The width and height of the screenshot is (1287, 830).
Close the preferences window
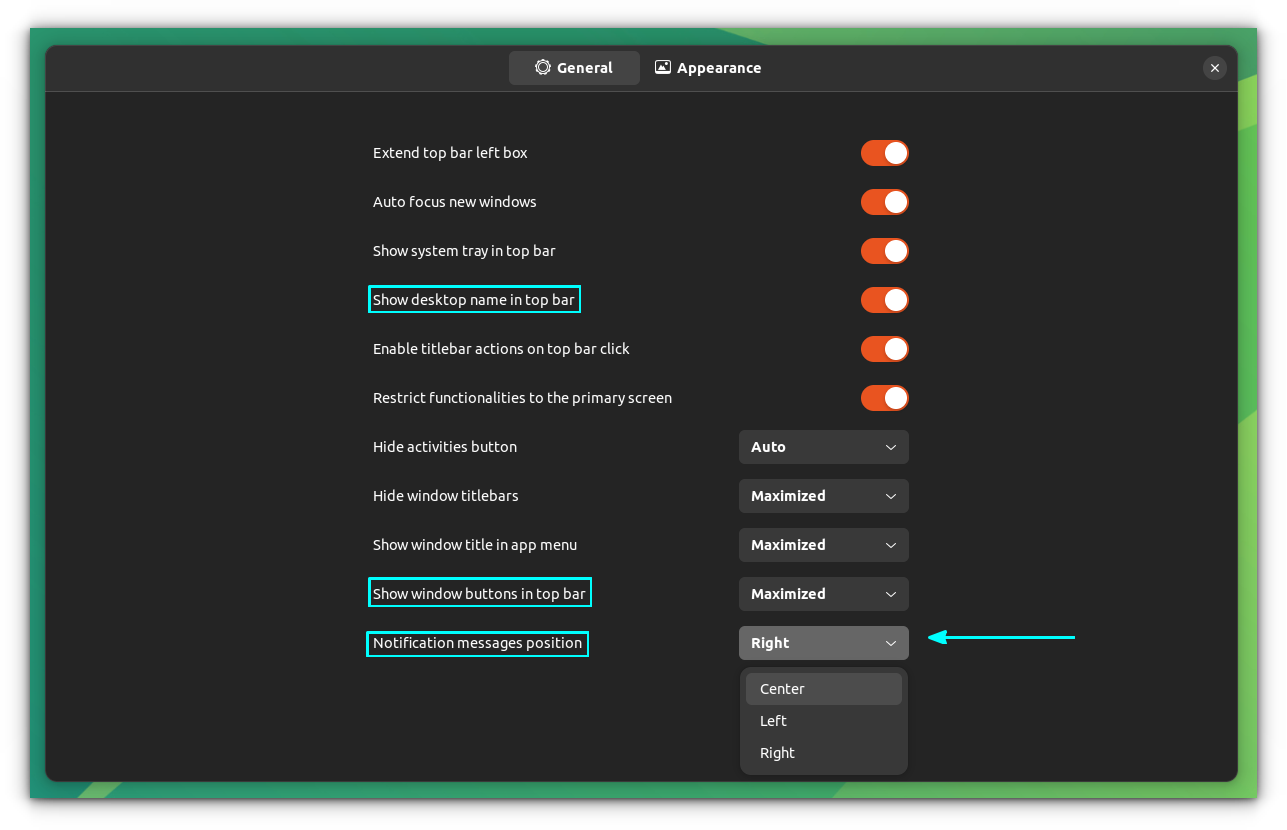(x=1215, y=68)
